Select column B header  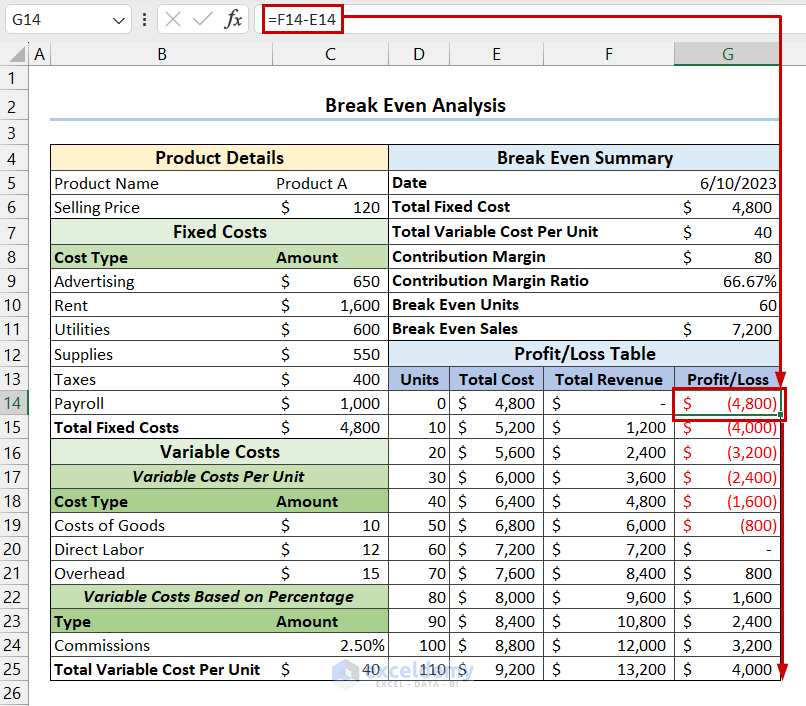(x=162, y=54)
